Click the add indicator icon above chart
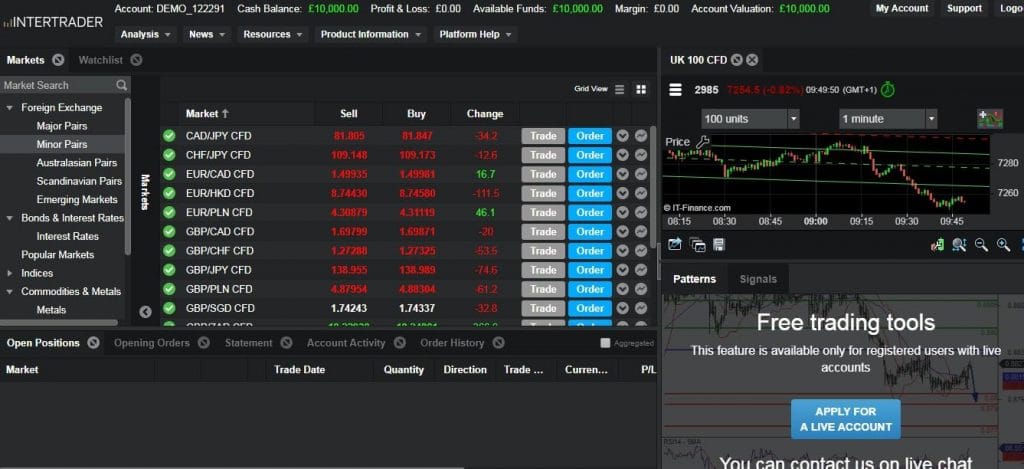The width and height of the screenshot is (1024, 469). point(989,118)
